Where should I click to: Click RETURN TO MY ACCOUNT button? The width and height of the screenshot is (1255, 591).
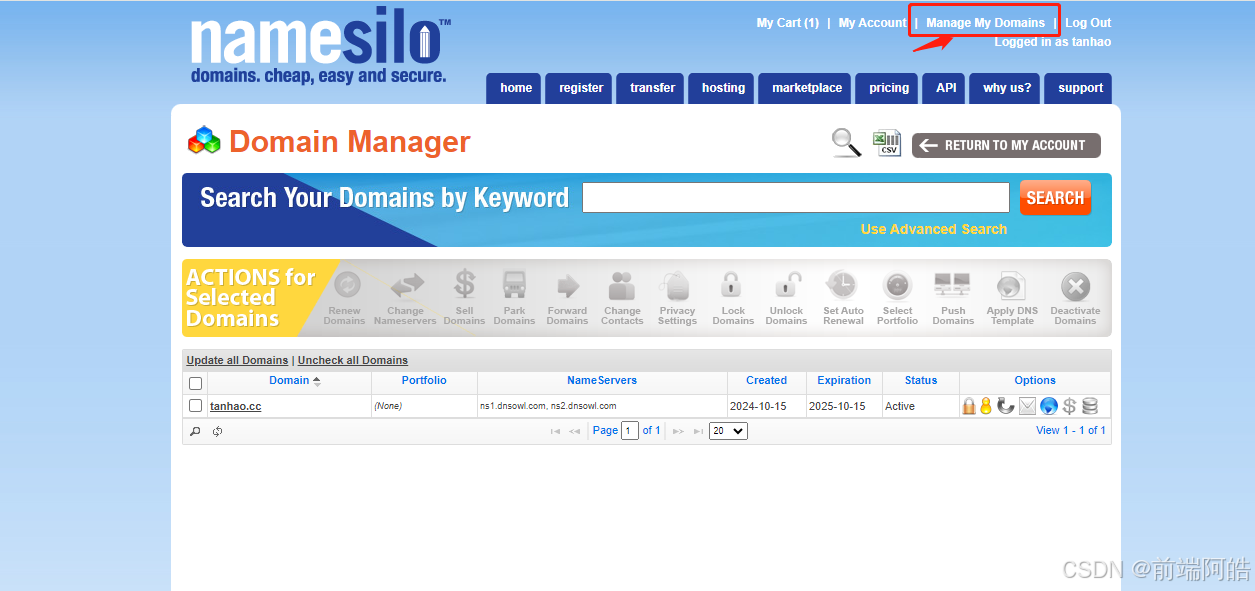tap(1006, 145)
